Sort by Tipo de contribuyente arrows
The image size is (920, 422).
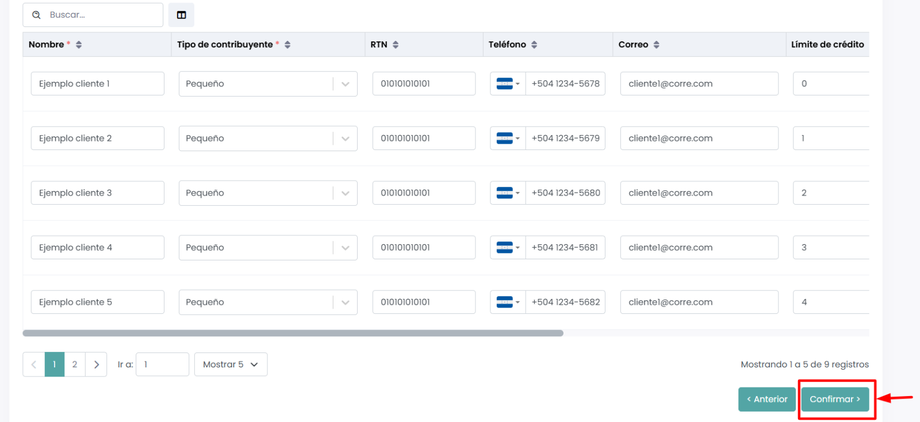click(288, 45)
